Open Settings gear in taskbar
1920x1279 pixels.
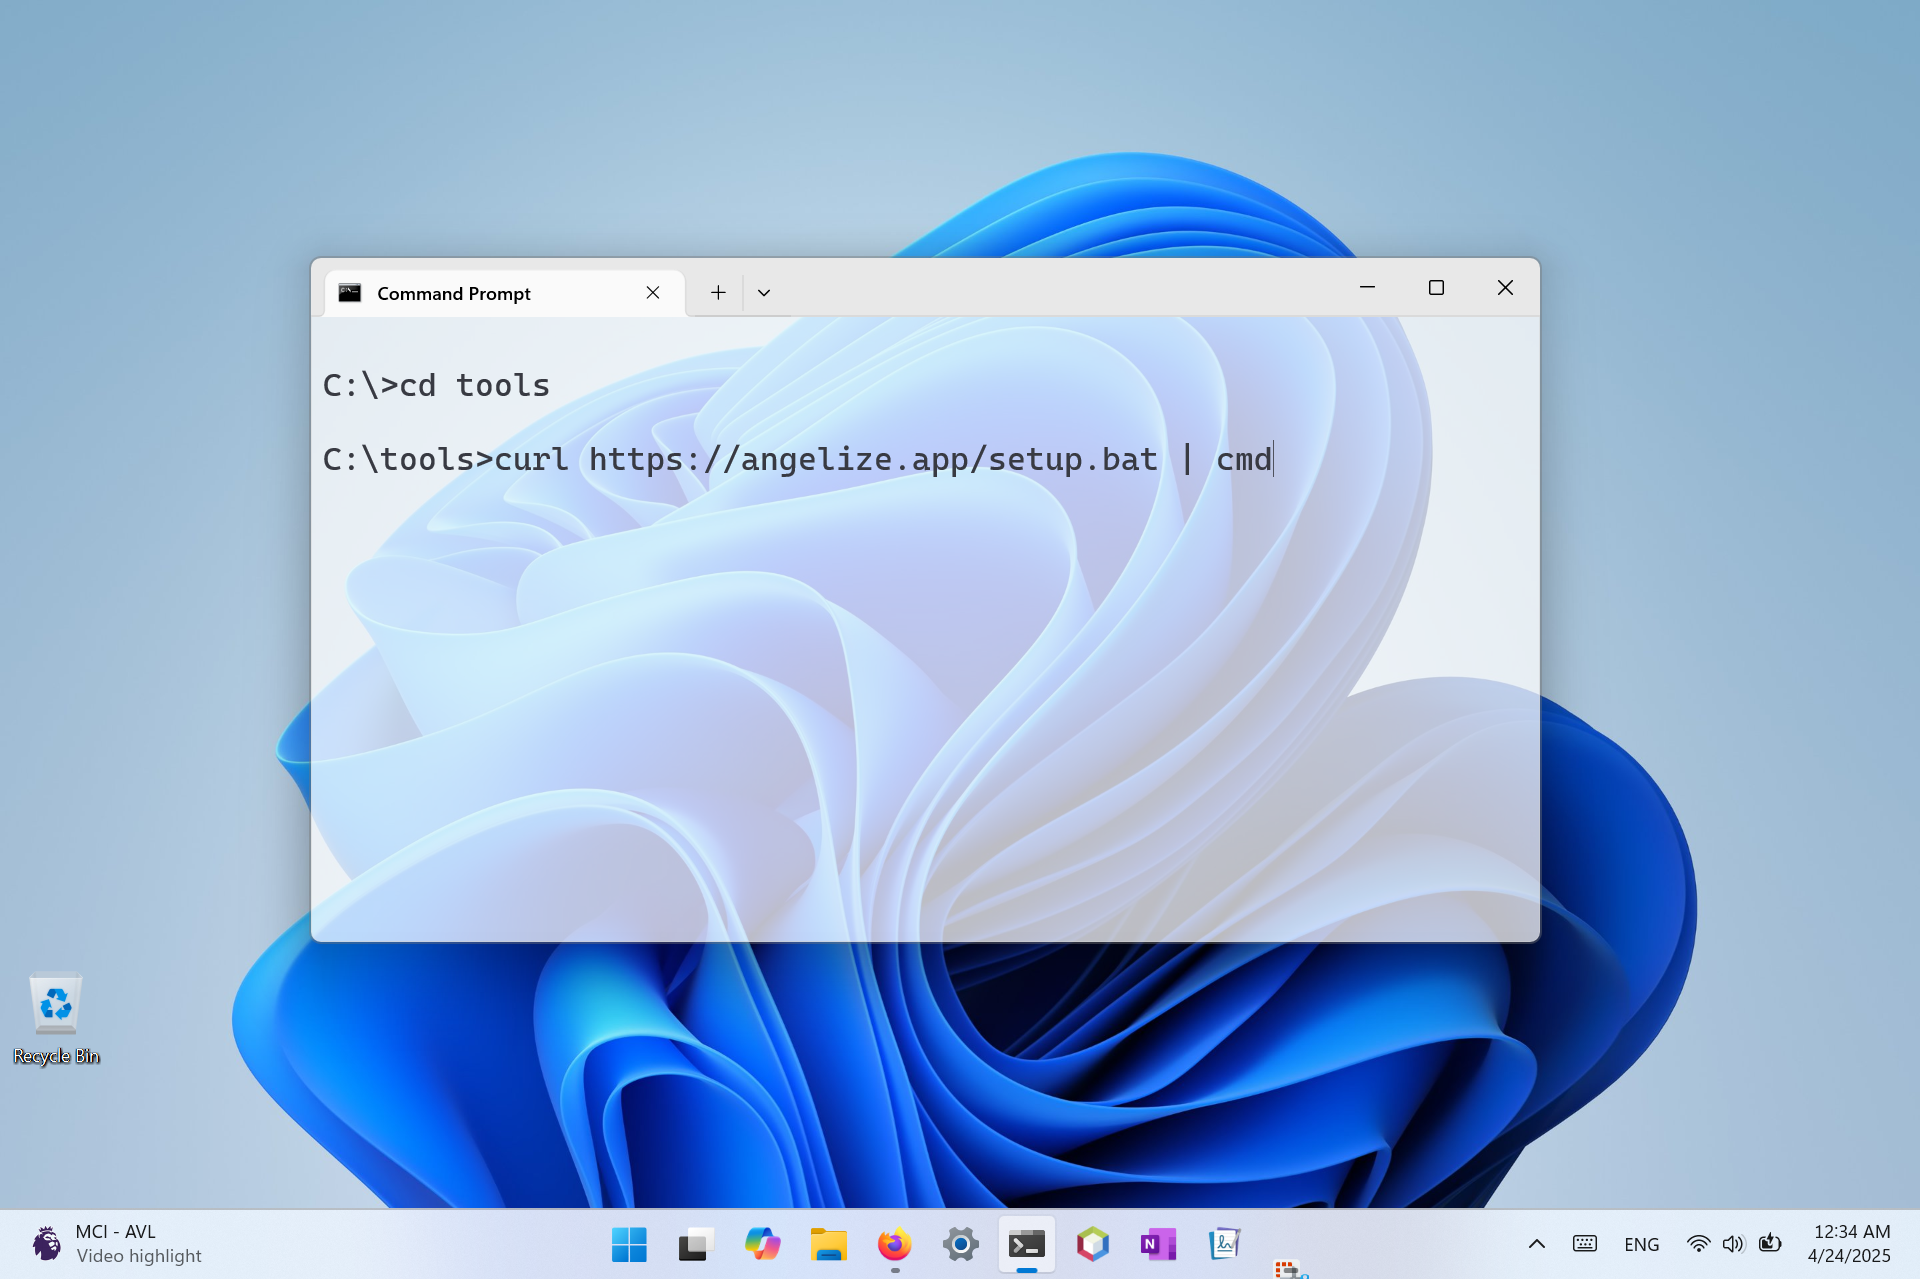coord(960,1244)
